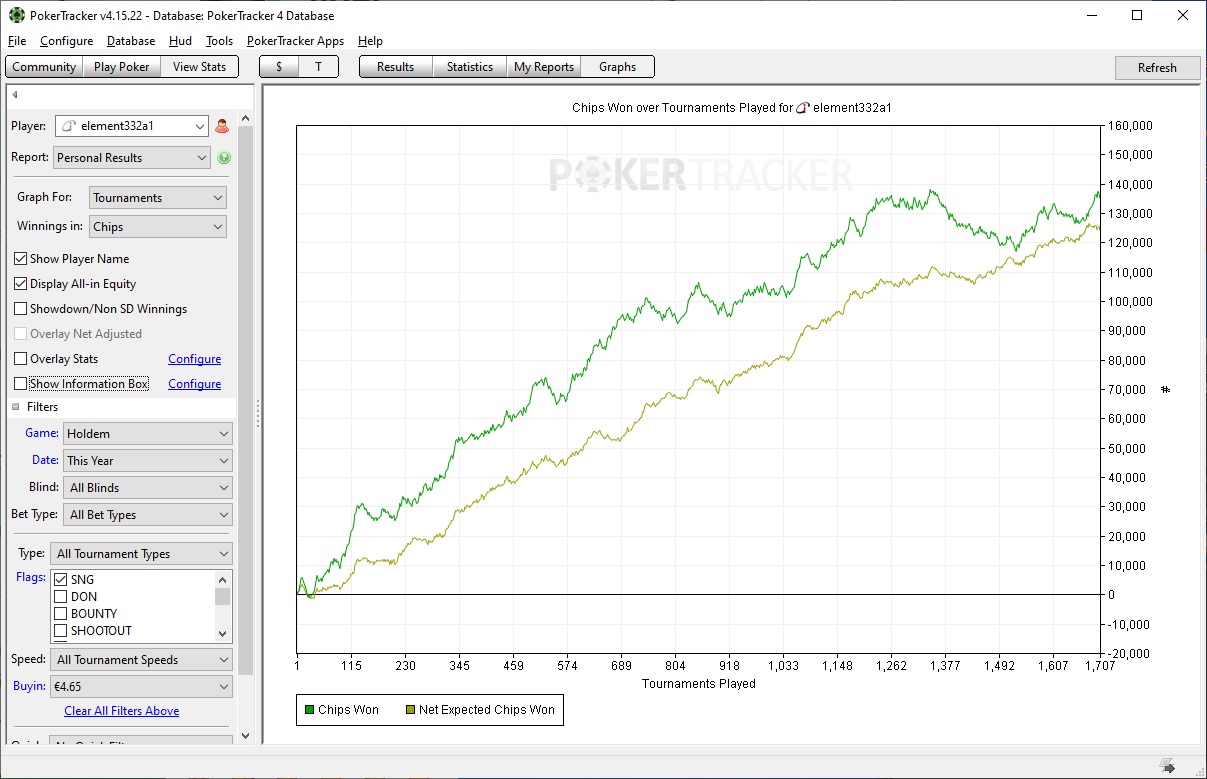The width and height of the screenshot is (1207, 779).
Task: Disable Display All-in Equity
Action: pos(22,284)
